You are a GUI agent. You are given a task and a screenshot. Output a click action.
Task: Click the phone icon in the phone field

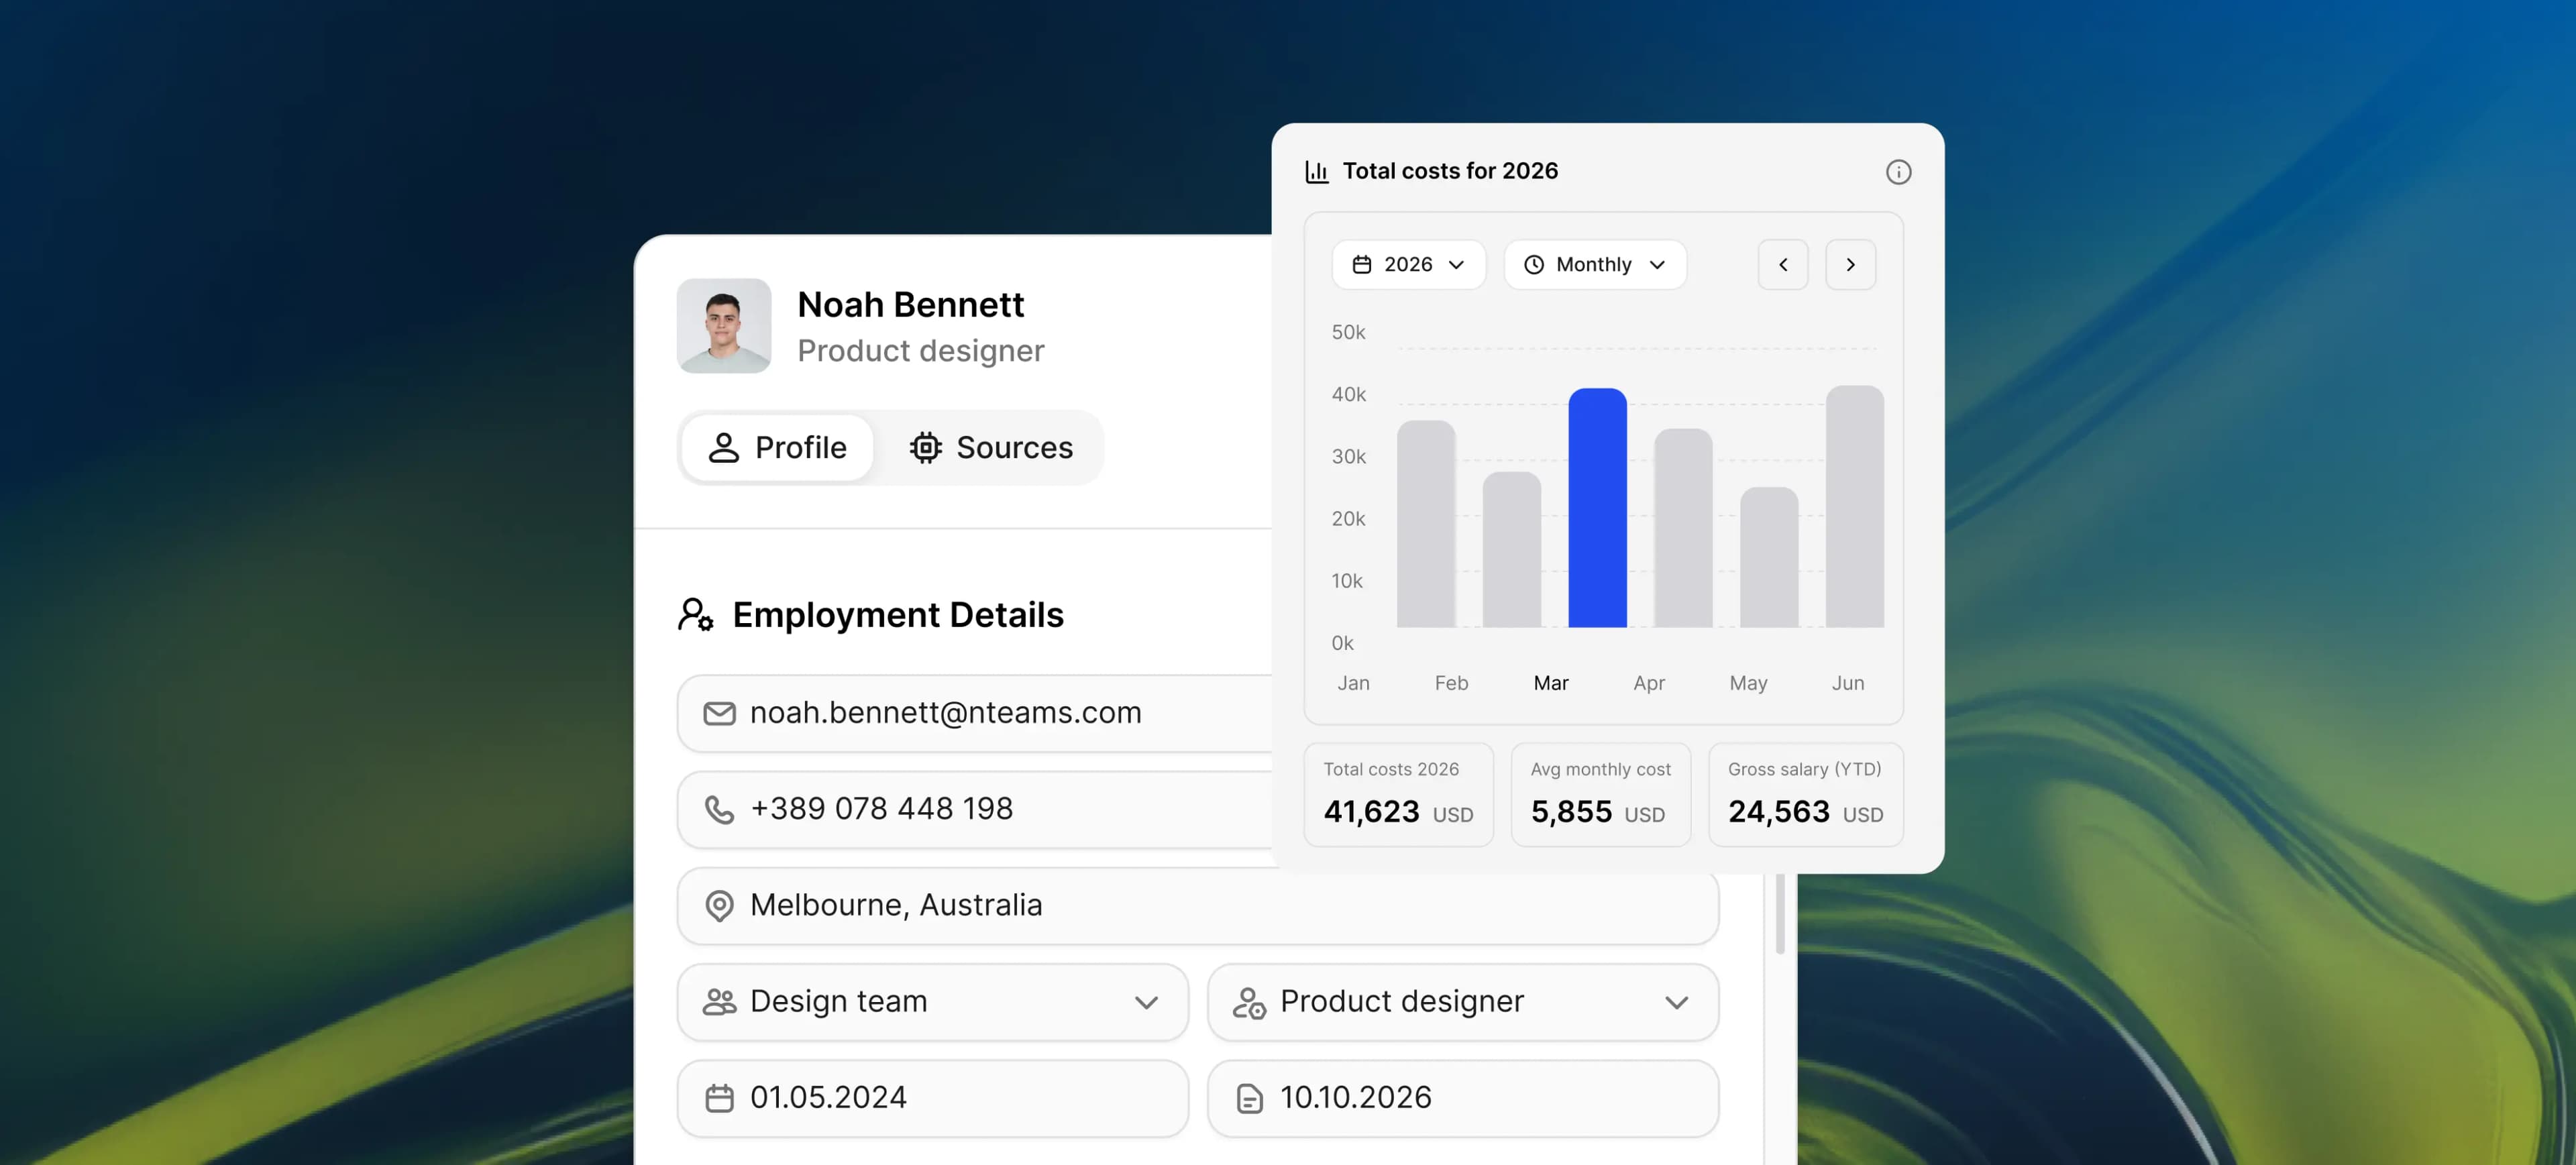[720, 809]
